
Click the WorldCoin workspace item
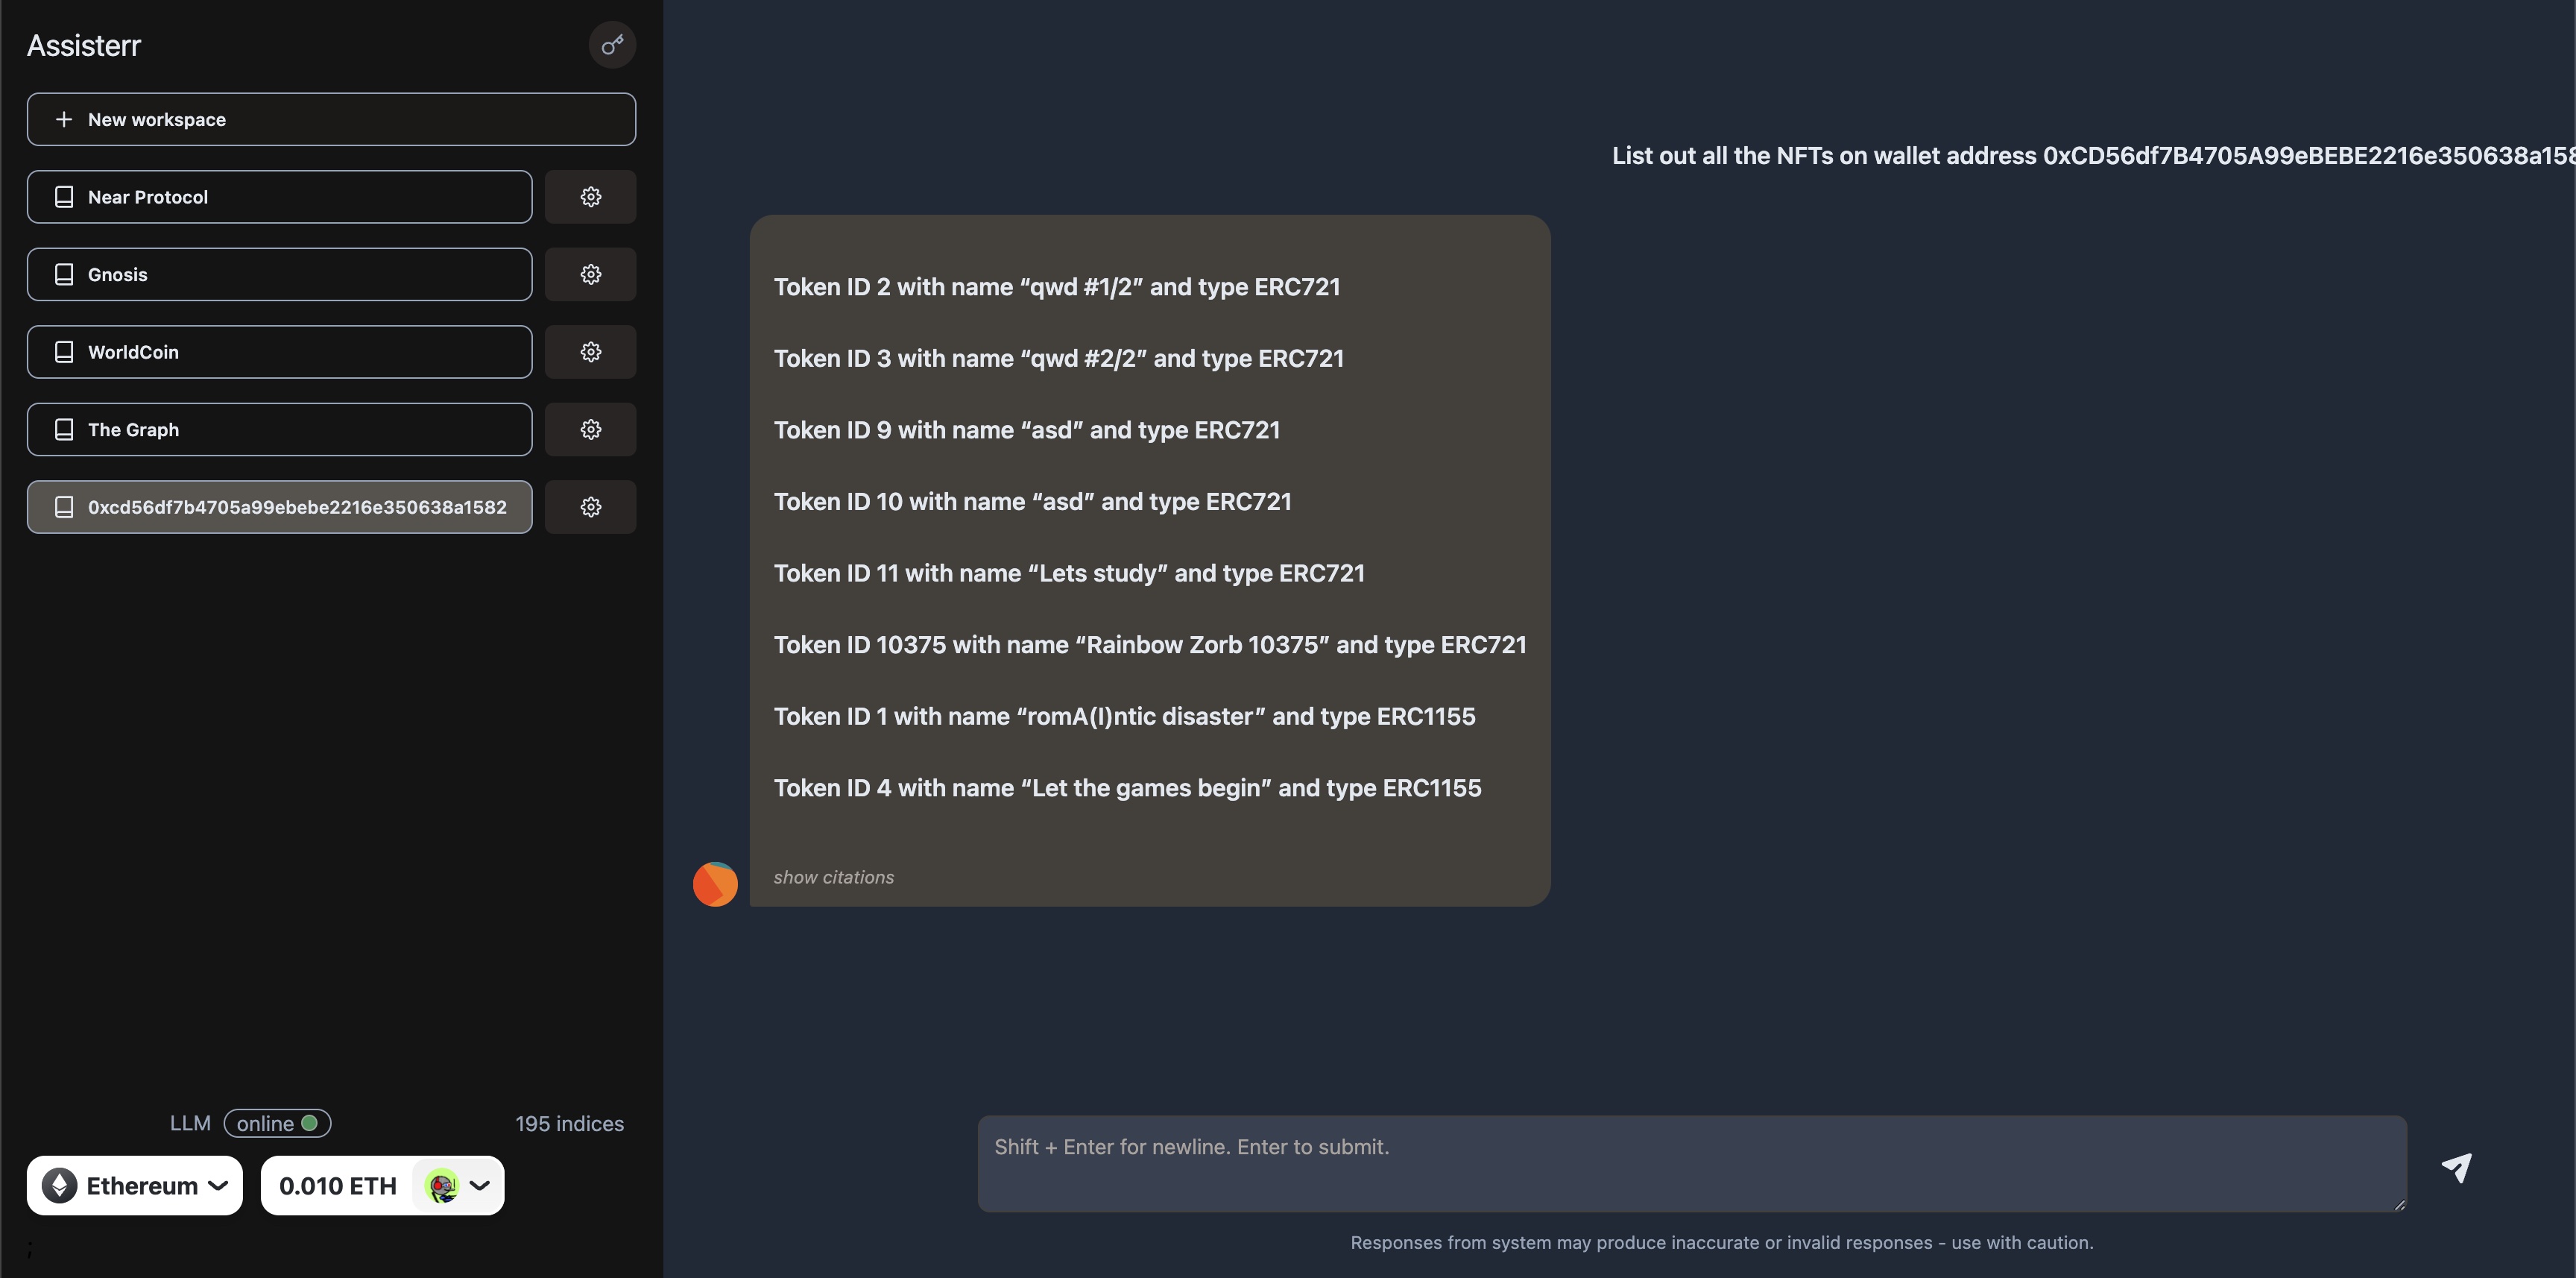[x=280, y=350]
